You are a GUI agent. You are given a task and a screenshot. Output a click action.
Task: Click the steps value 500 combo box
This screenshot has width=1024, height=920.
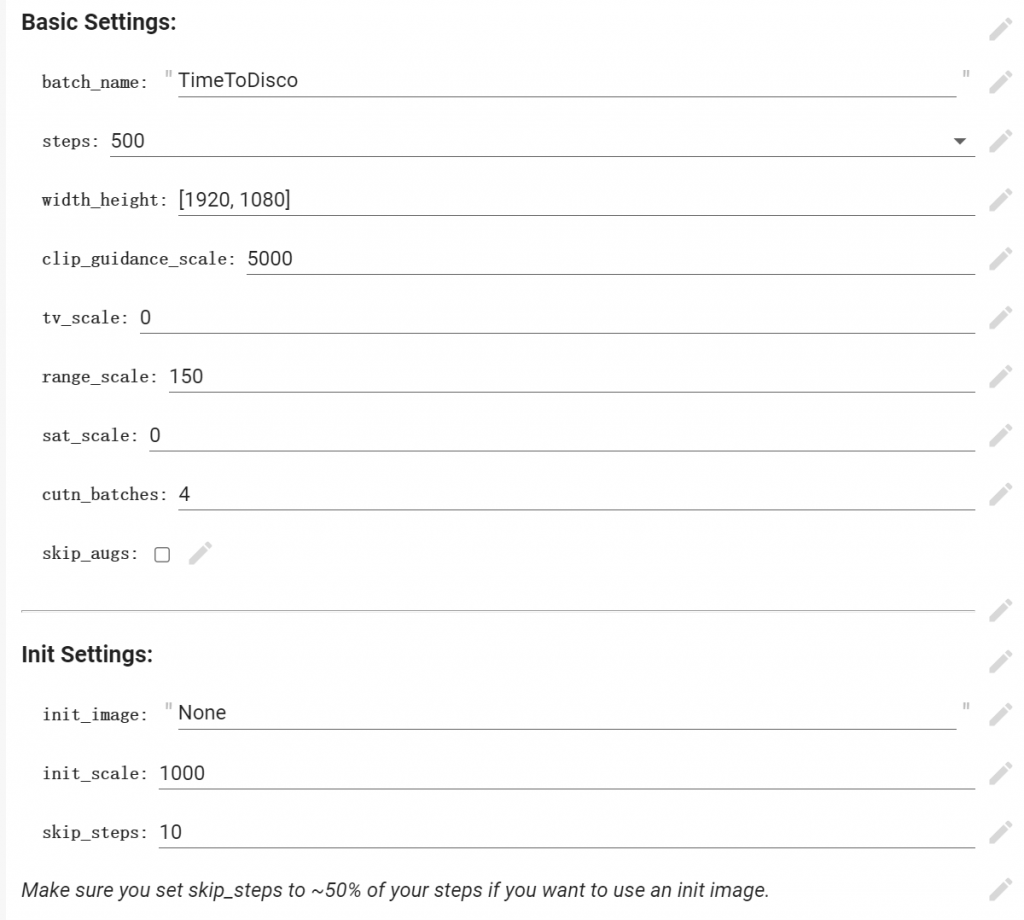tap(542, 141)
